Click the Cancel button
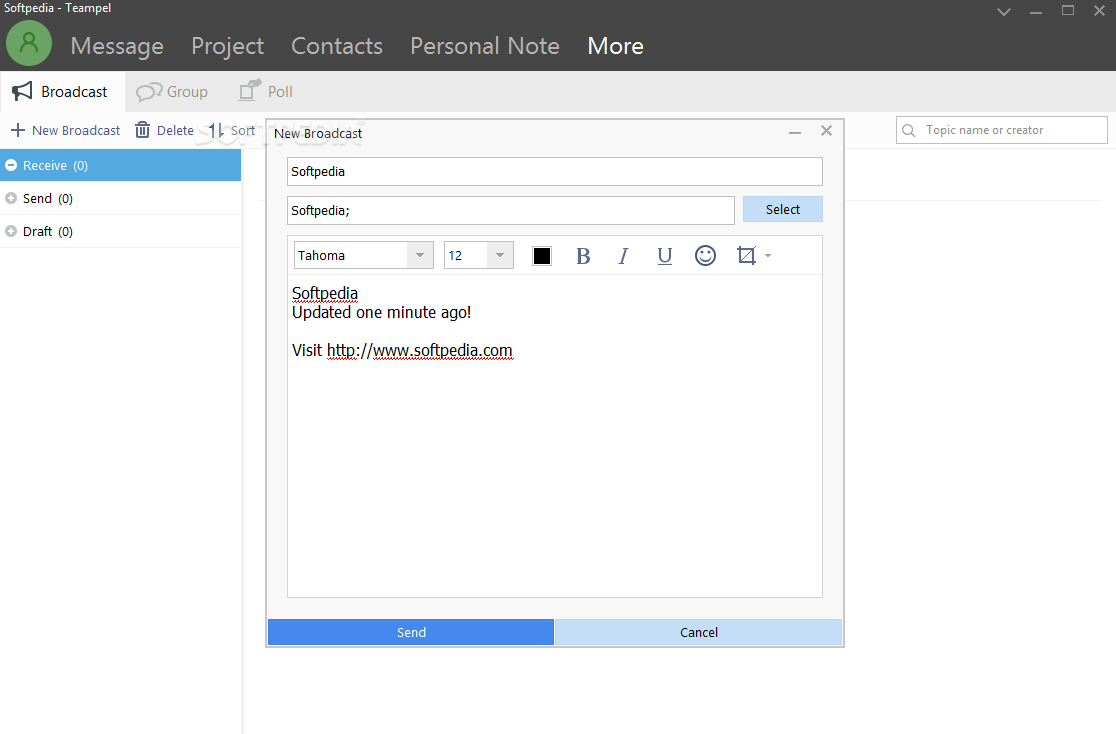This screenshot has height=734, width=1116. (x=698, y=632)
